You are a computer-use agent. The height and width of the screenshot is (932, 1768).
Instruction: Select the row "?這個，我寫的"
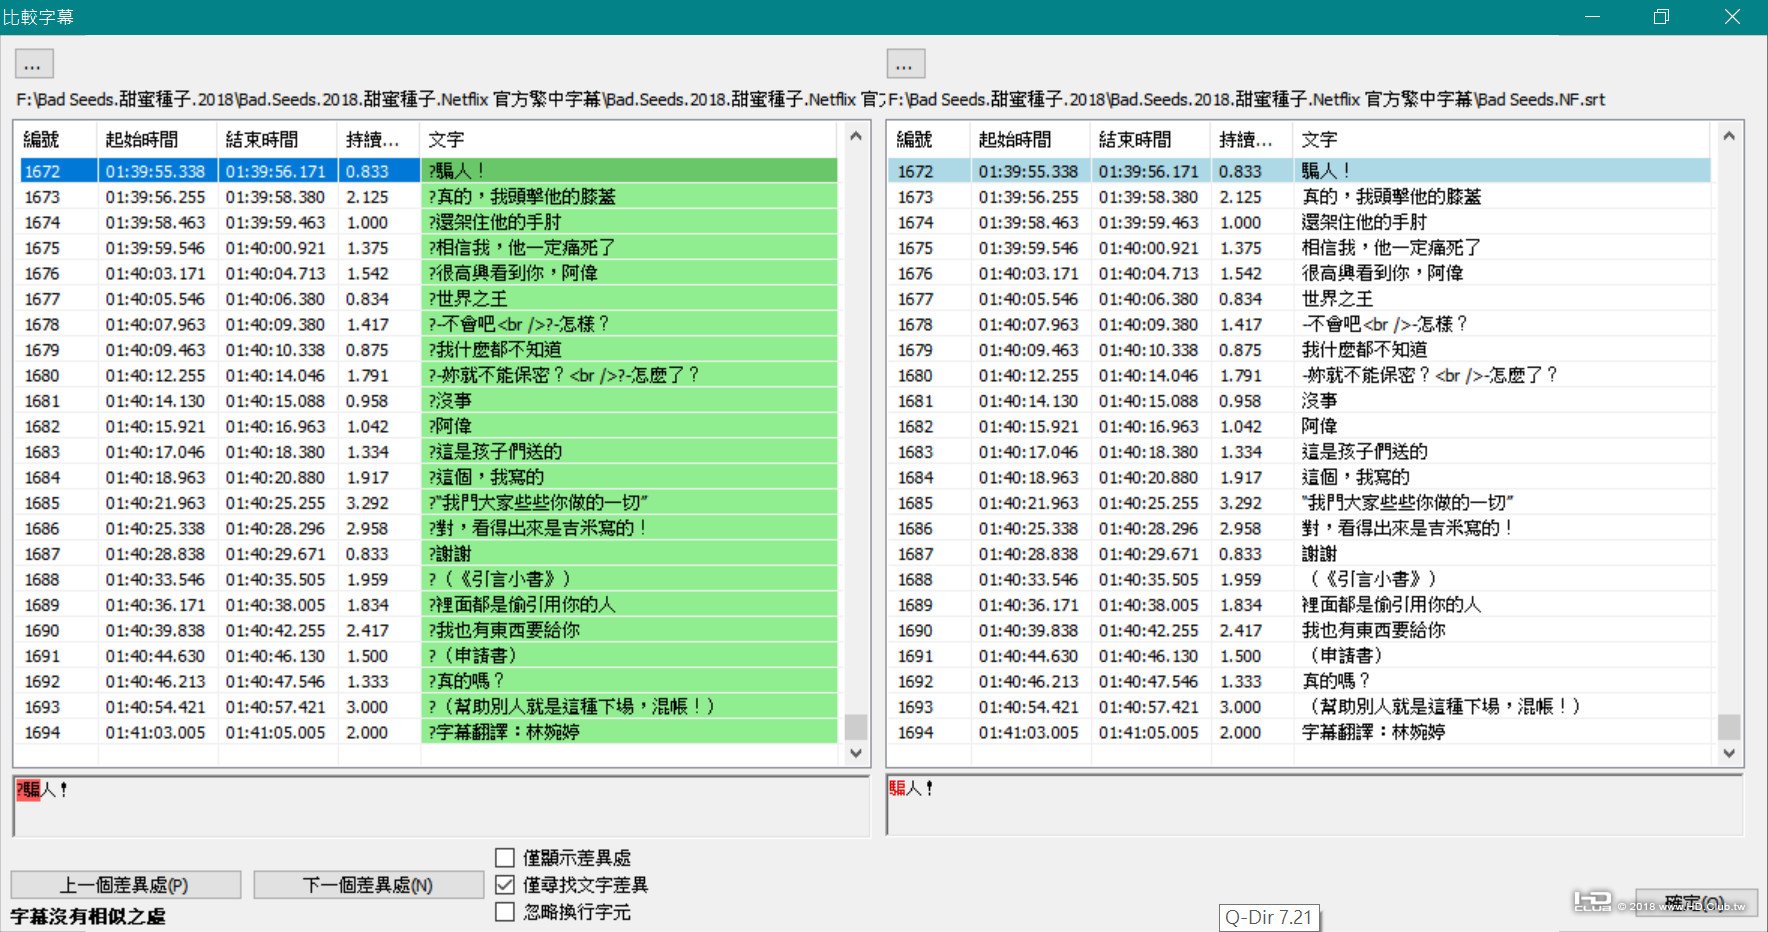428,477
